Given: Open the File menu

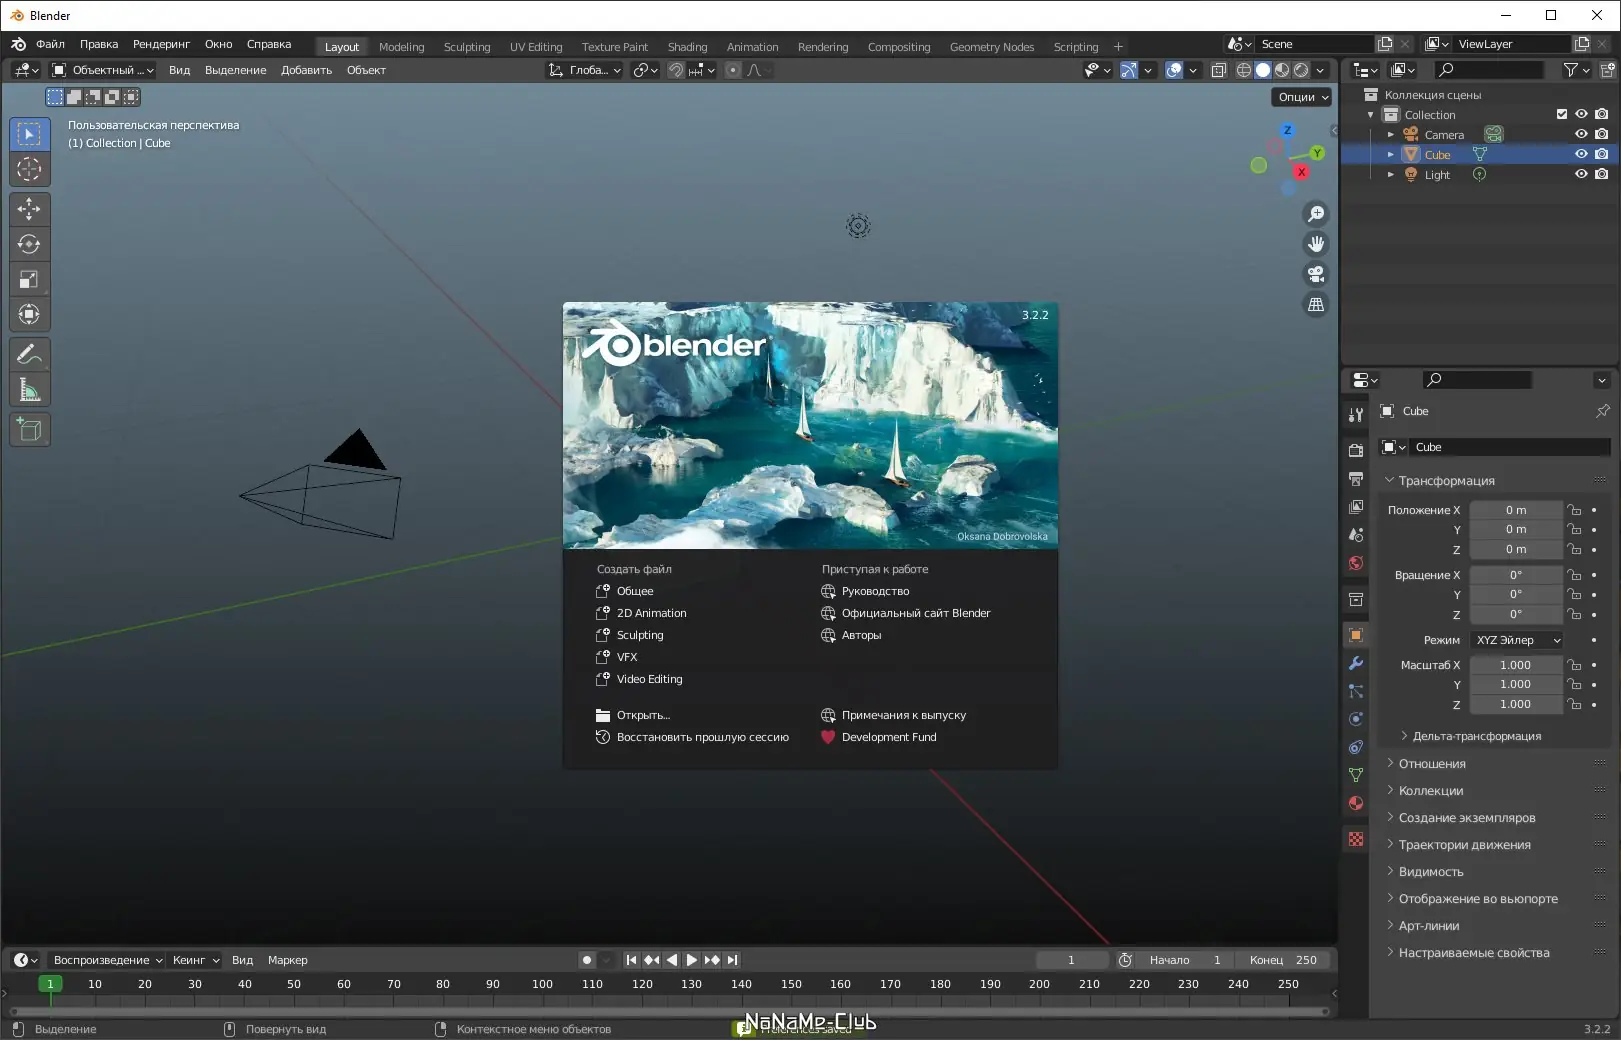Looking at the screenshot, I should pyautogui.click(x=50, y=44).
